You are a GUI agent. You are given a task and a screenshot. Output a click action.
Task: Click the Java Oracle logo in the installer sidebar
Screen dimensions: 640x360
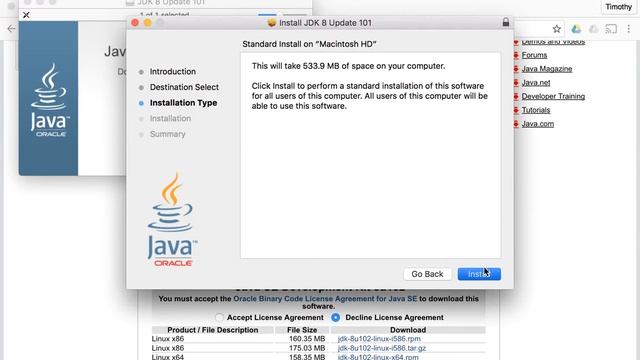tap(172, 220)
